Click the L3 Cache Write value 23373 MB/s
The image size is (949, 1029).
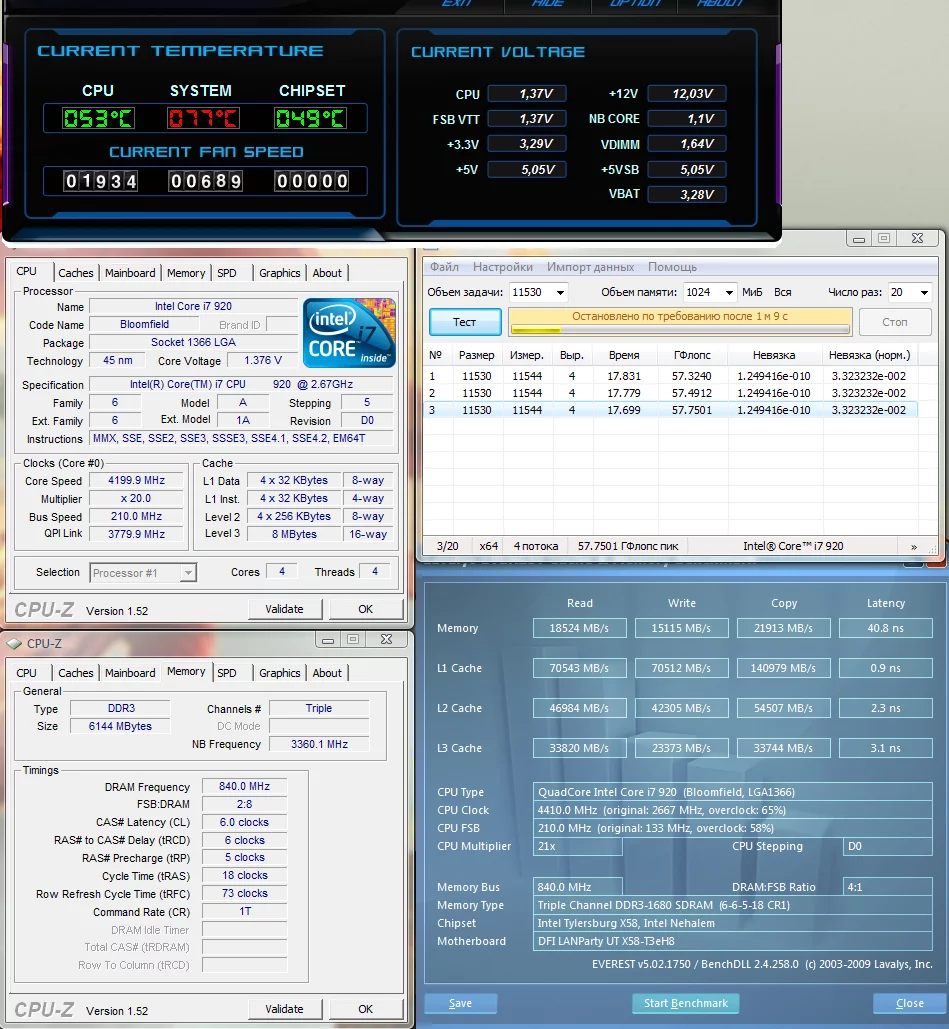[681, 748]
